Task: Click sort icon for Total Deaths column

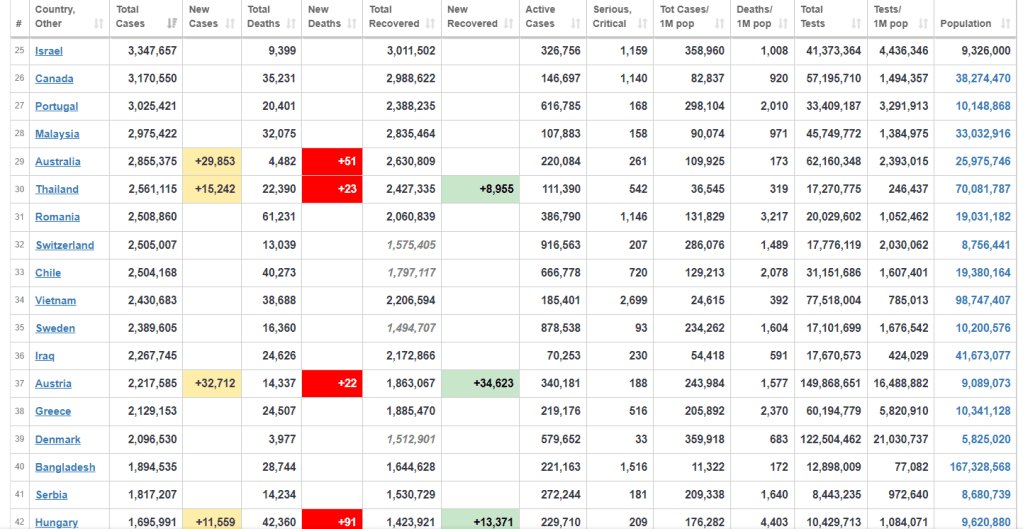Action: pyautogui.click(x=292, y=23)
